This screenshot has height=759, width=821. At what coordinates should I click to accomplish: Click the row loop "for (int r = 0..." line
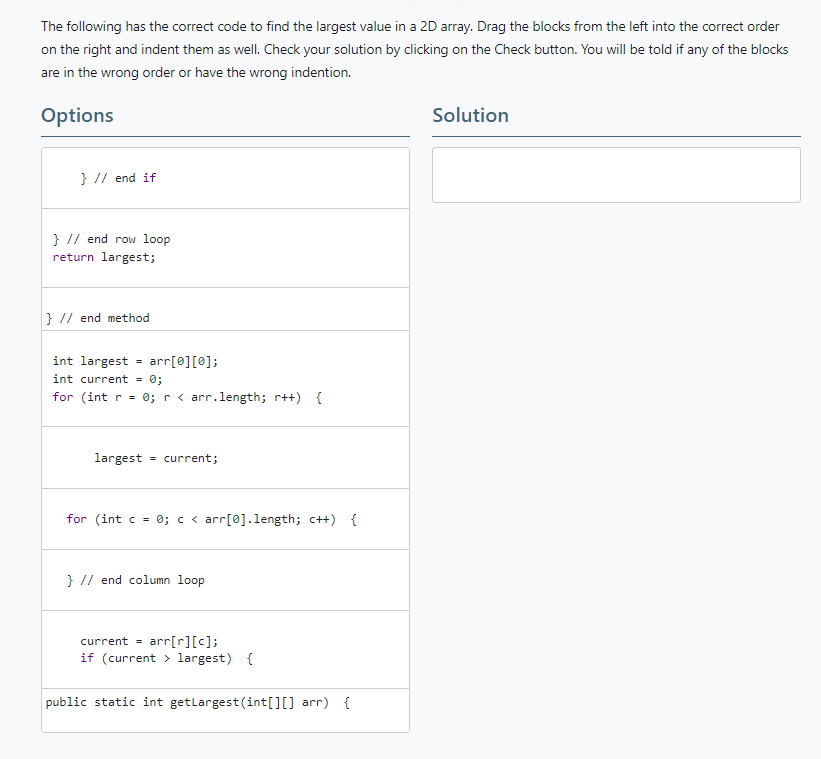[184, 397]
